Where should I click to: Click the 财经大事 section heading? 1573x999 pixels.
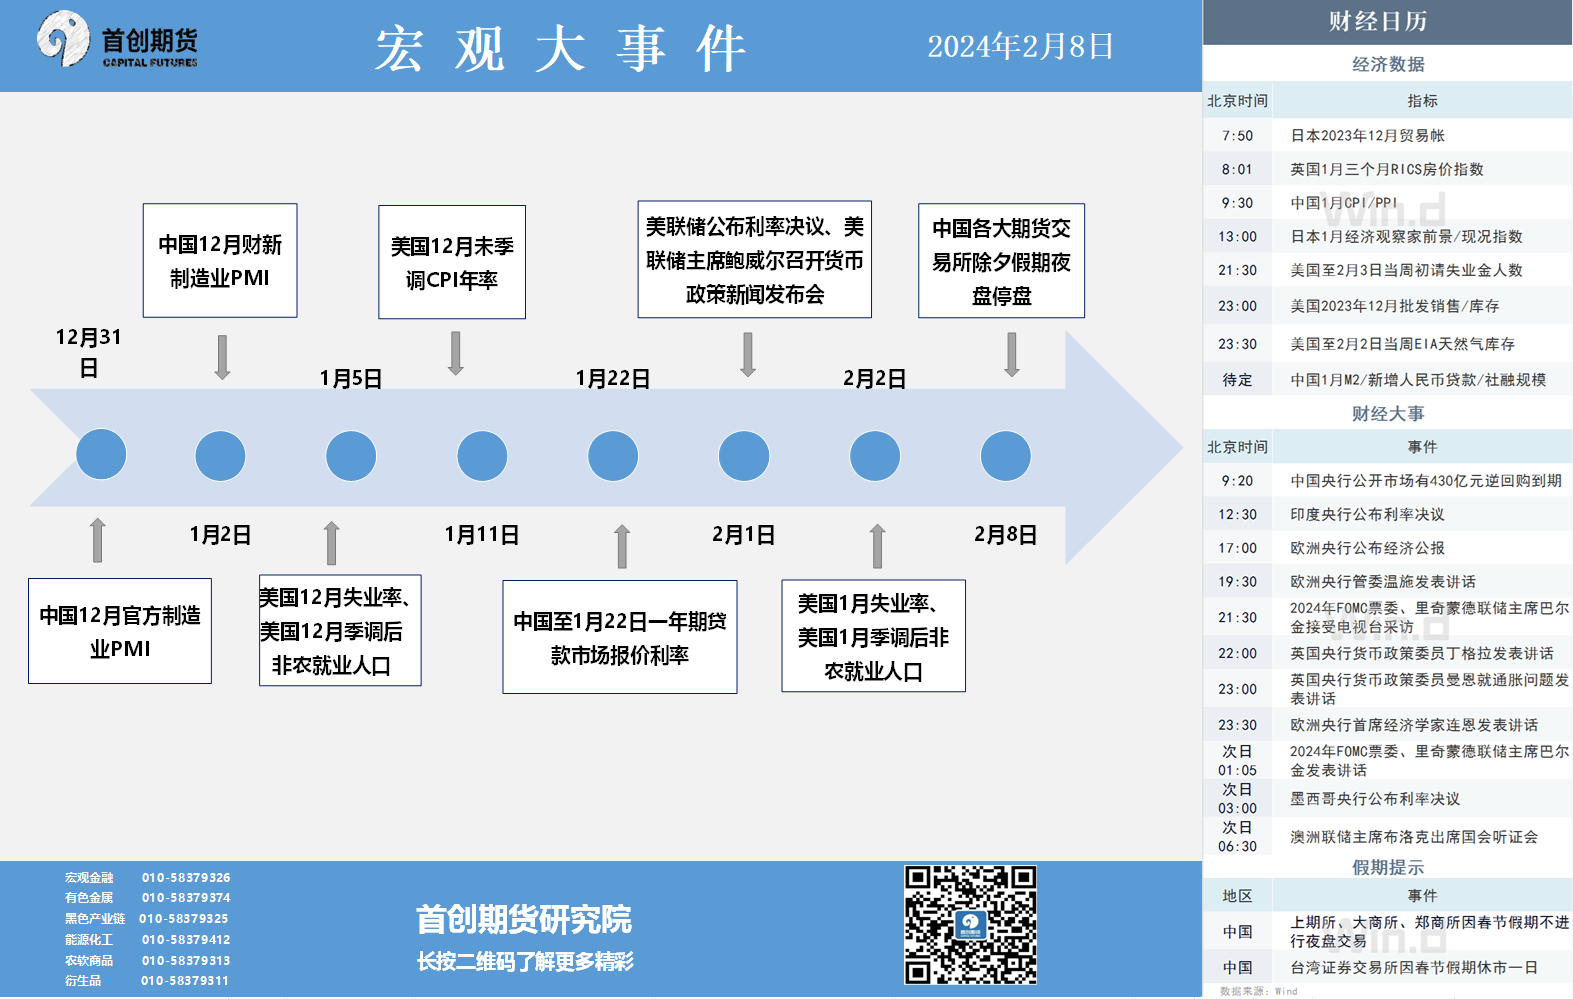1388,413
